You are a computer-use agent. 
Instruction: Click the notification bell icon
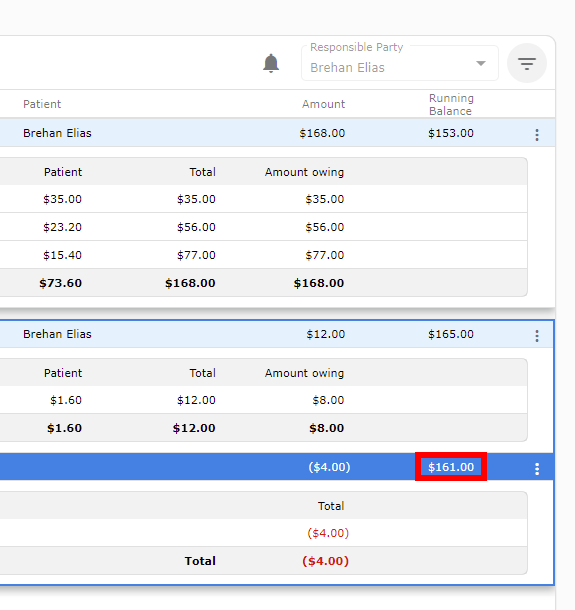(271, 63)
